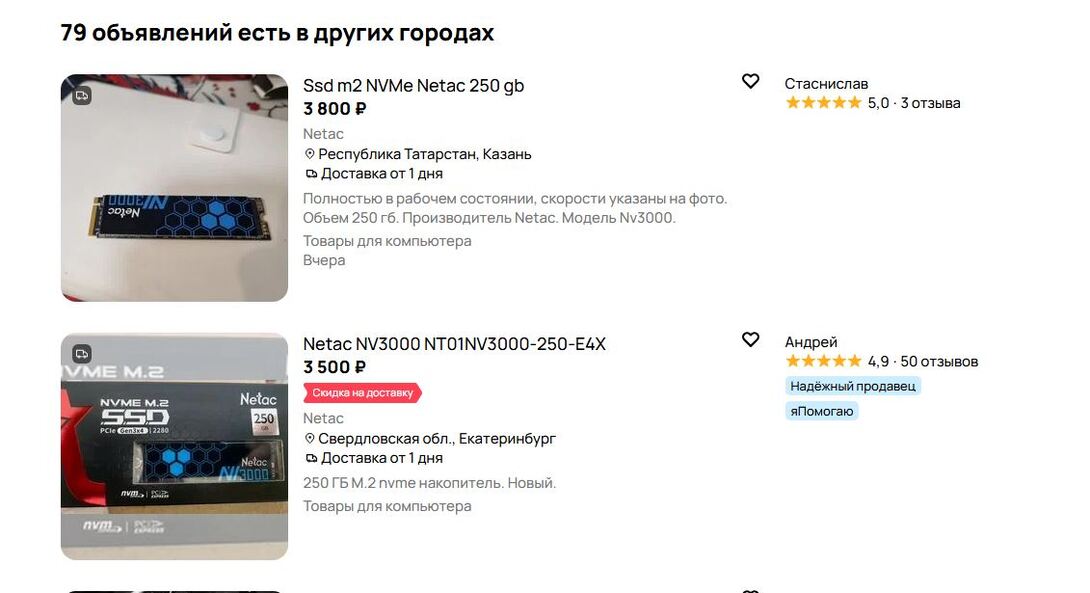View the 3 отзыва reviews link
The height and width of the screenshot is (593, 1090).
click(x=930, y=103)
